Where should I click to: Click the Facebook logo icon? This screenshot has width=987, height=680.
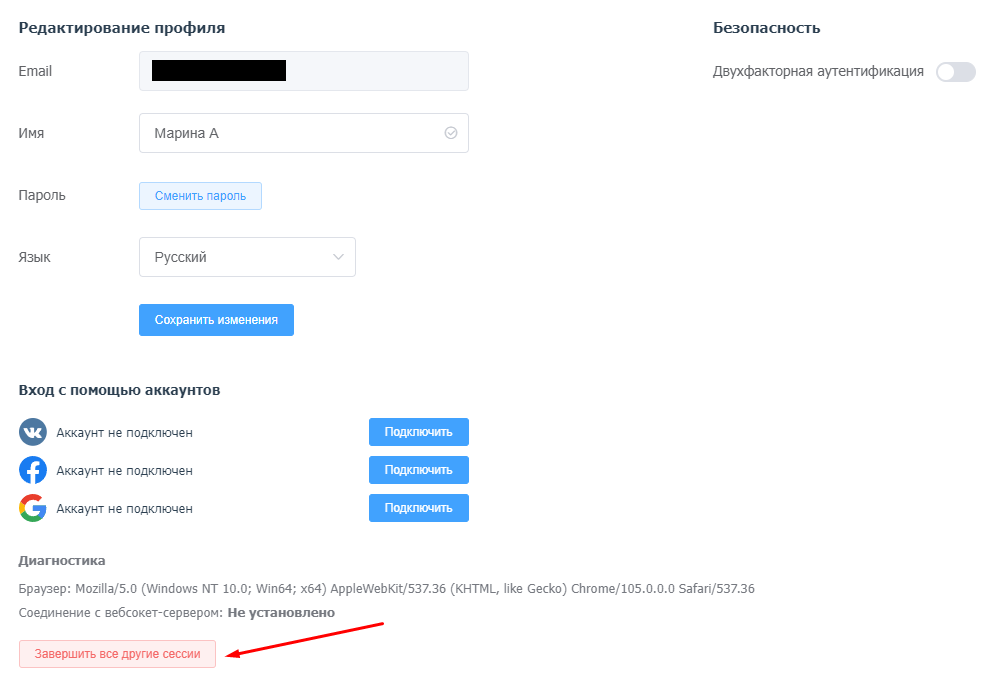pyautogui.click(x=33, y=470)
